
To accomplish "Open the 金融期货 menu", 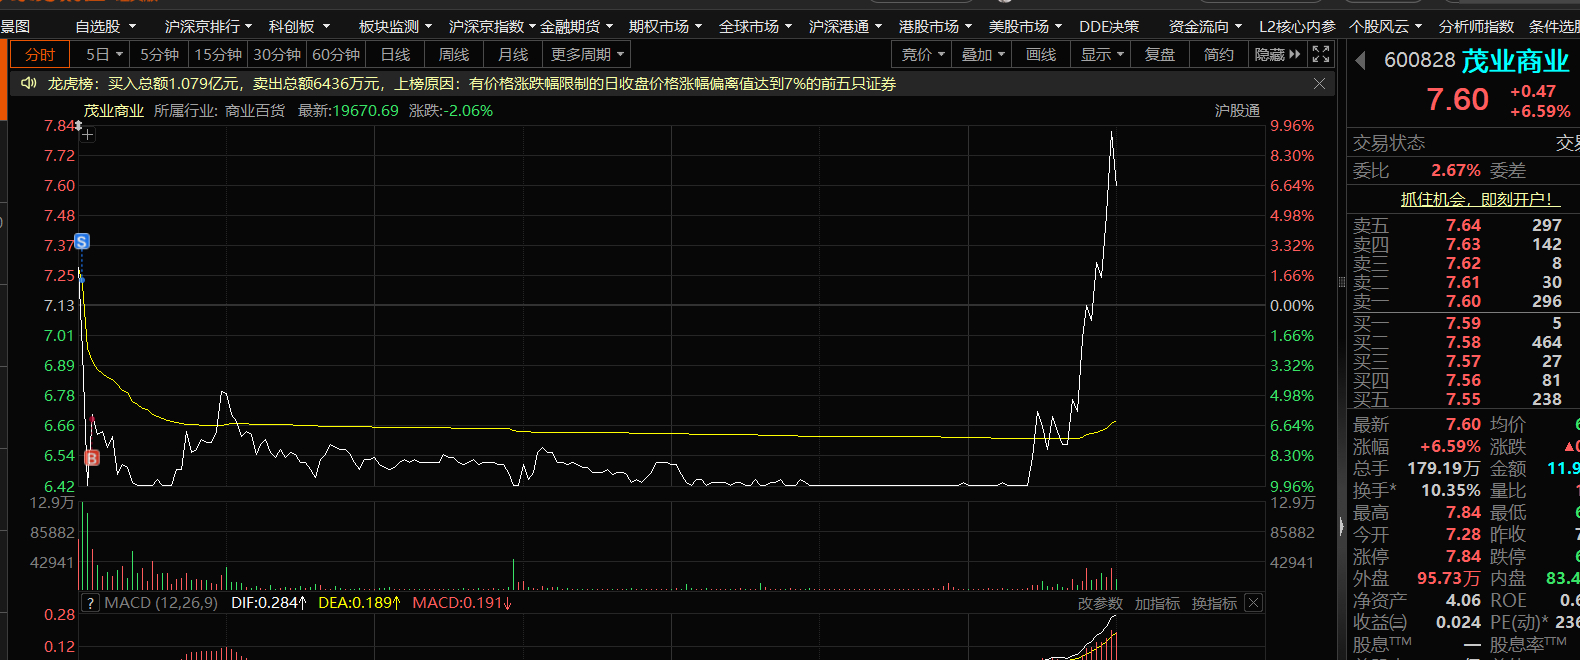I will (576, 26).
